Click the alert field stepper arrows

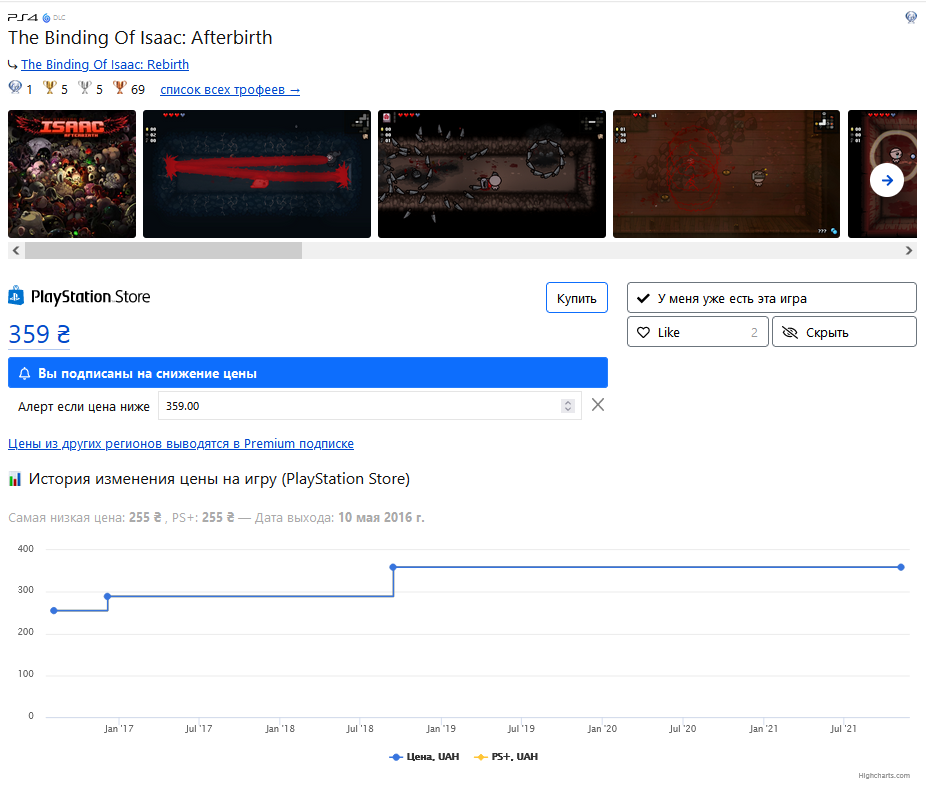point(568,406)
